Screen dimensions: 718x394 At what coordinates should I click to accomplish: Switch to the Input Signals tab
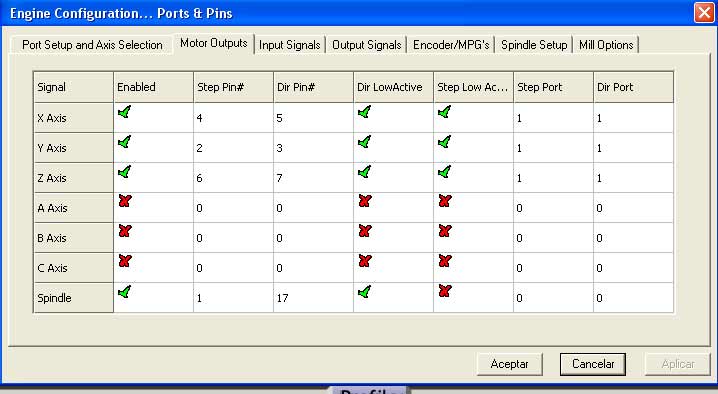[289, 45]
